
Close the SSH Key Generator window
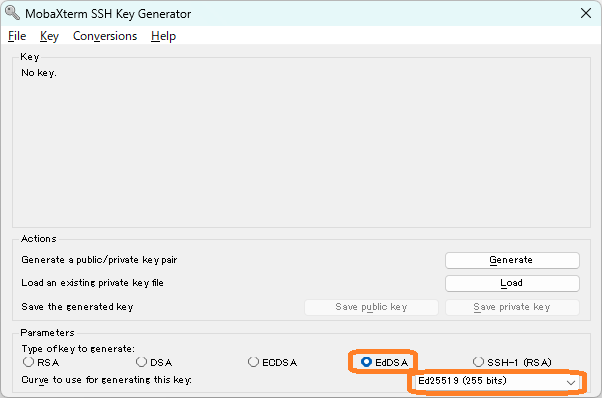(585, 13)
